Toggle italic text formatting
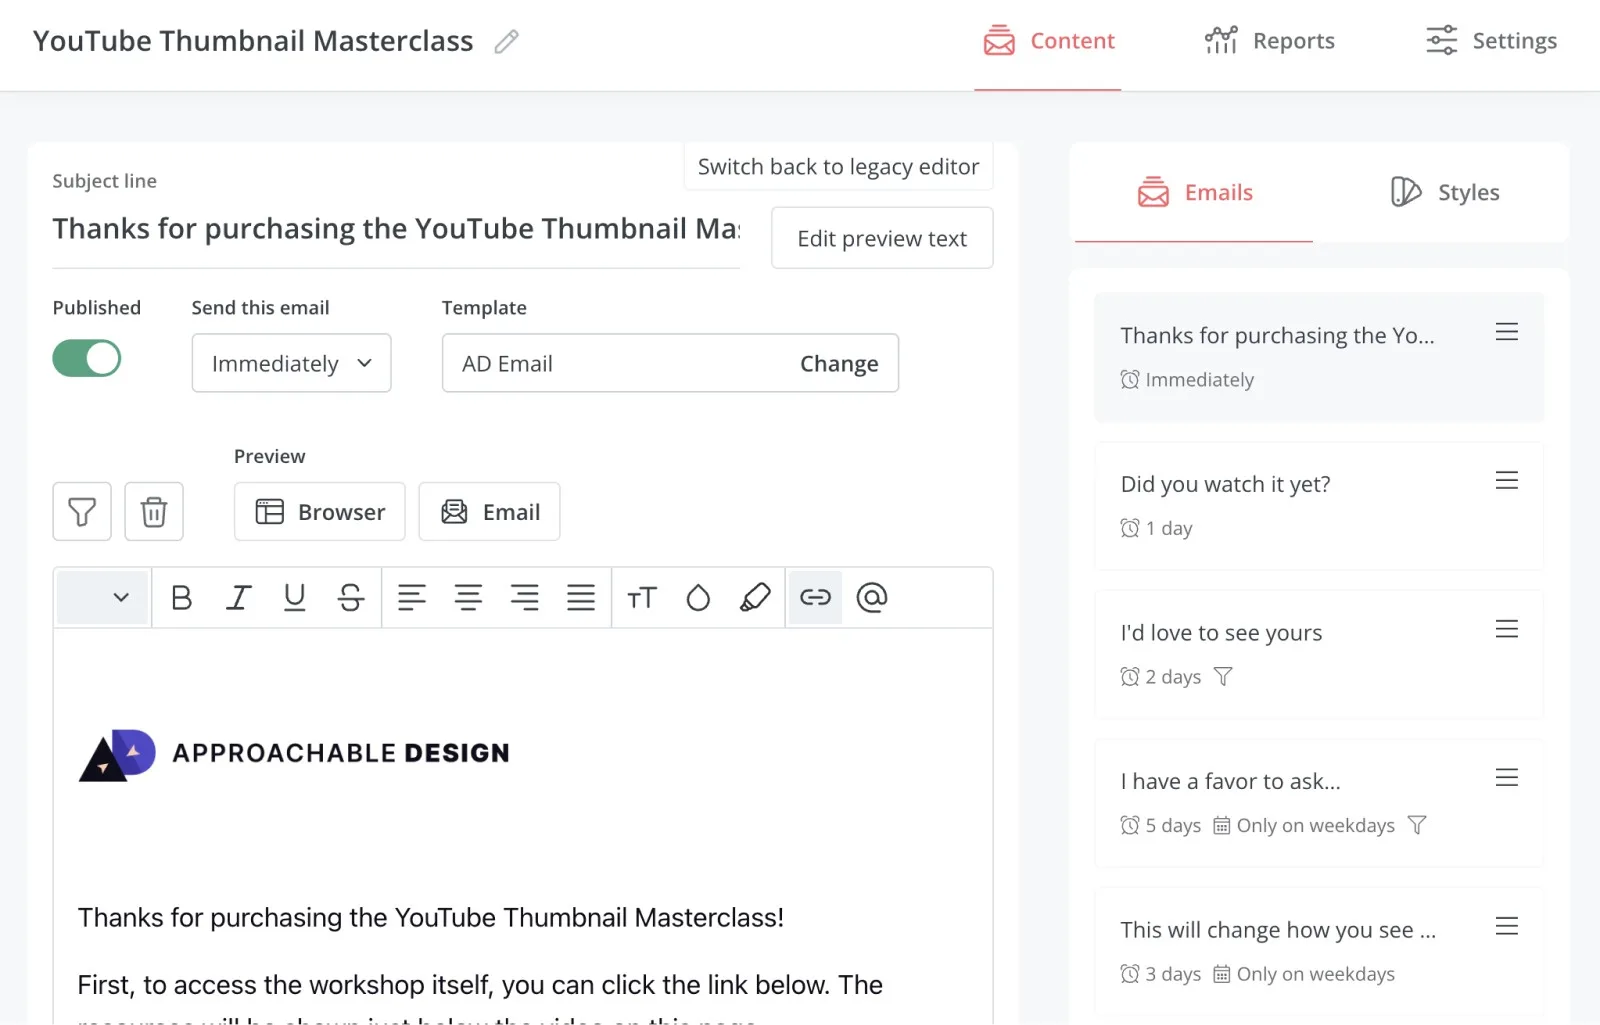 coord(238,598)
